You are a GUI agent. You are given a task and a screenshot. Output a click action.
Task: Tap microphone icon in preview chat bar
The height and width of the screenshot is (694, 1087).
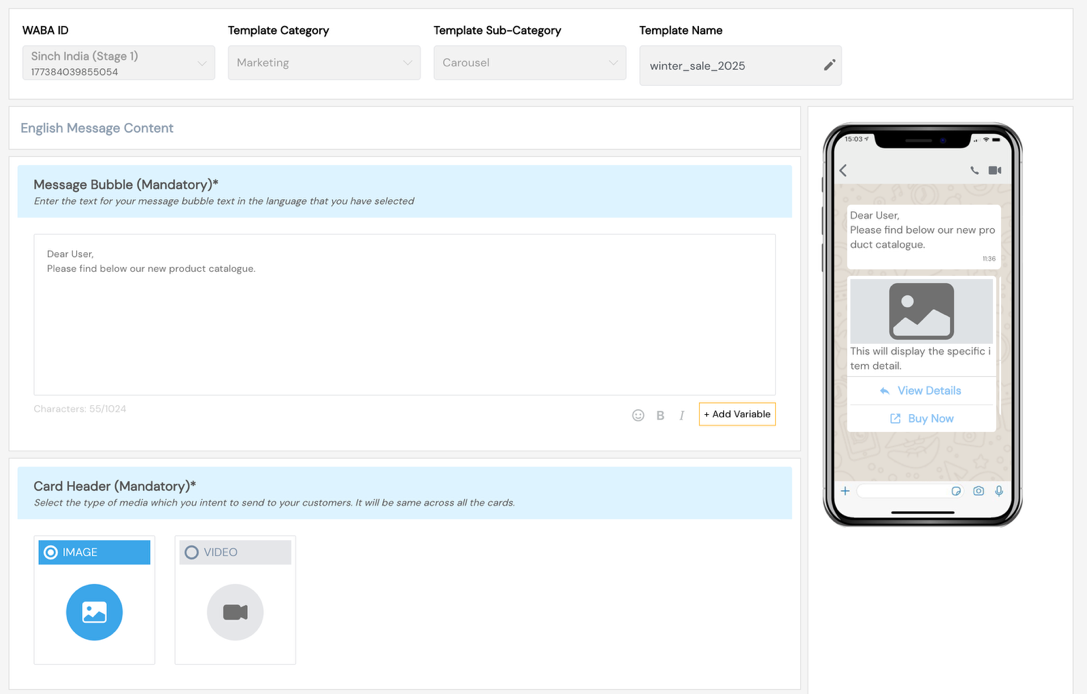(x=999, y=491)
